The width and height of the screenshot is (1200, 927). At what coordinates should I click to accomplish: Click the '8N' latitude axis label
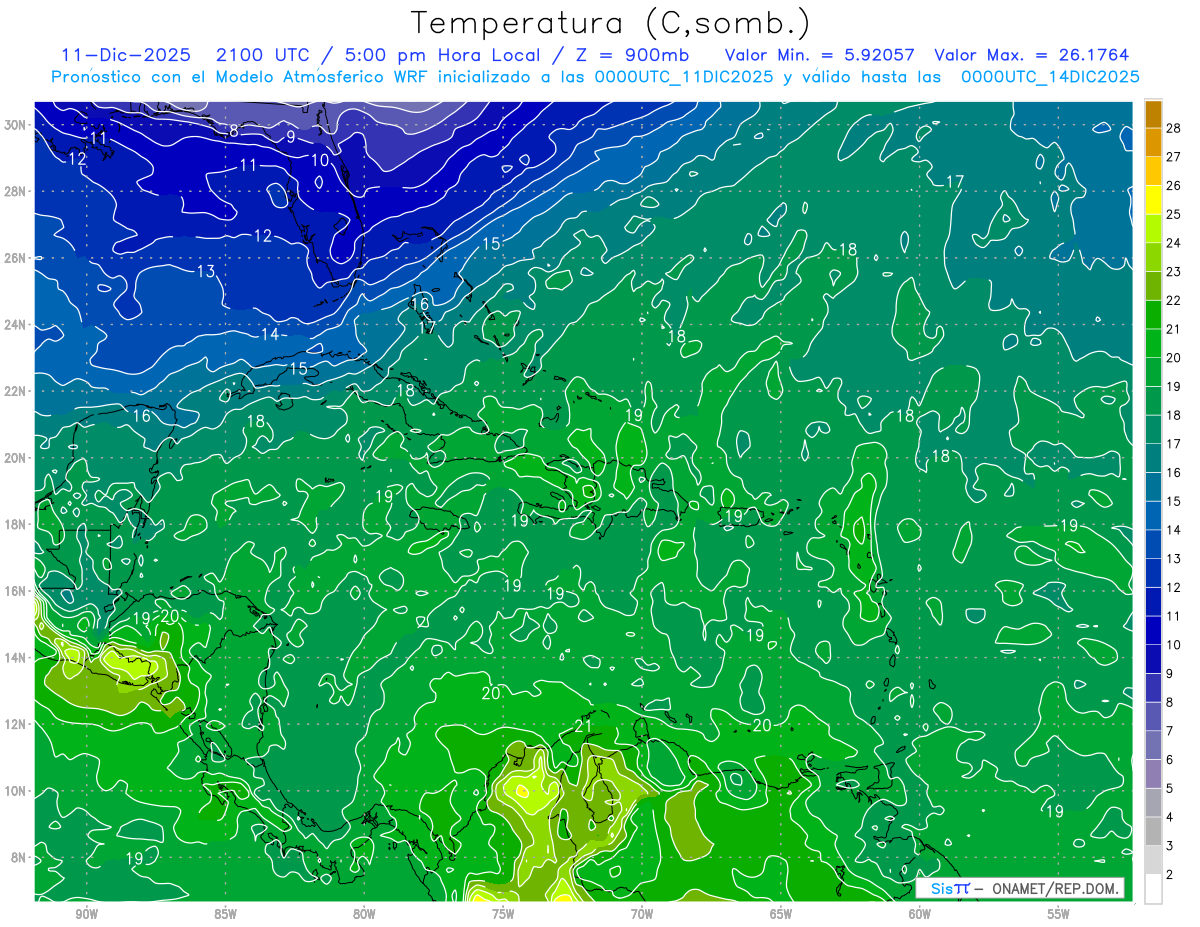20,857
